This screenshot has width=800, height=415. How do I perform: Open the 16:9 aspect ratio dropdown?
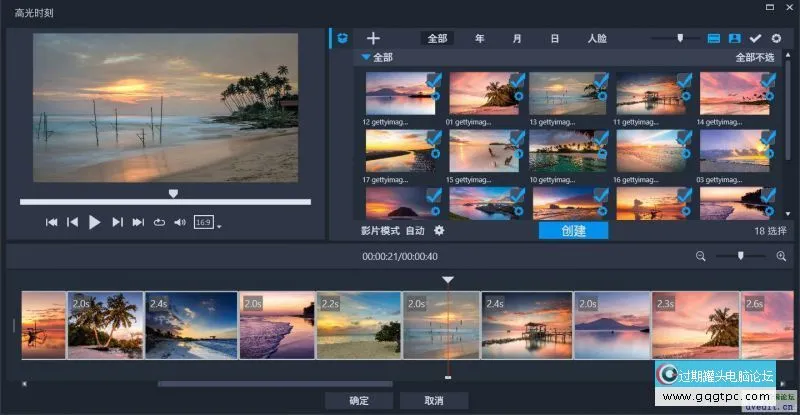[x=219, y=226]
